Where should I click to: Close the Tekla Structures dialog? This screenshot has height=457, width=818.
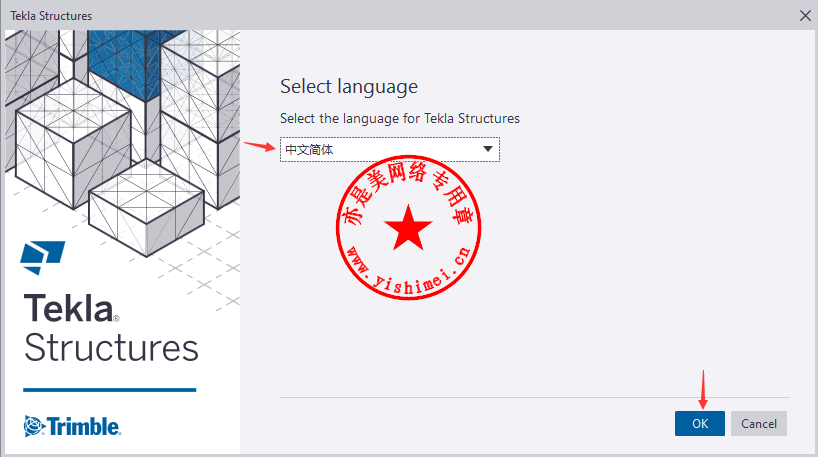[x=805, y=16]
